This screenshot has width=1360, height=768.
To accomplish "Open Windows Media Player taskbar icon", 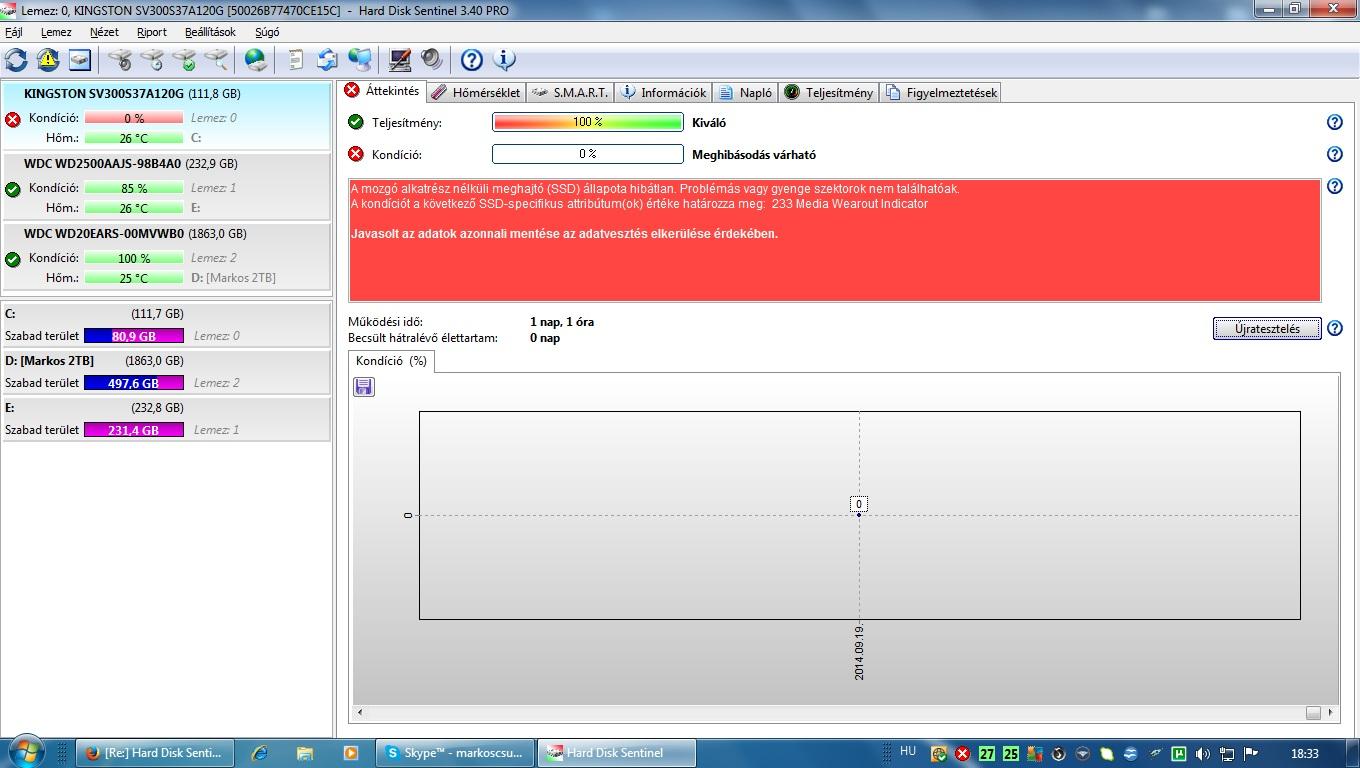I will pyautogui.click(x=351, y=753).
